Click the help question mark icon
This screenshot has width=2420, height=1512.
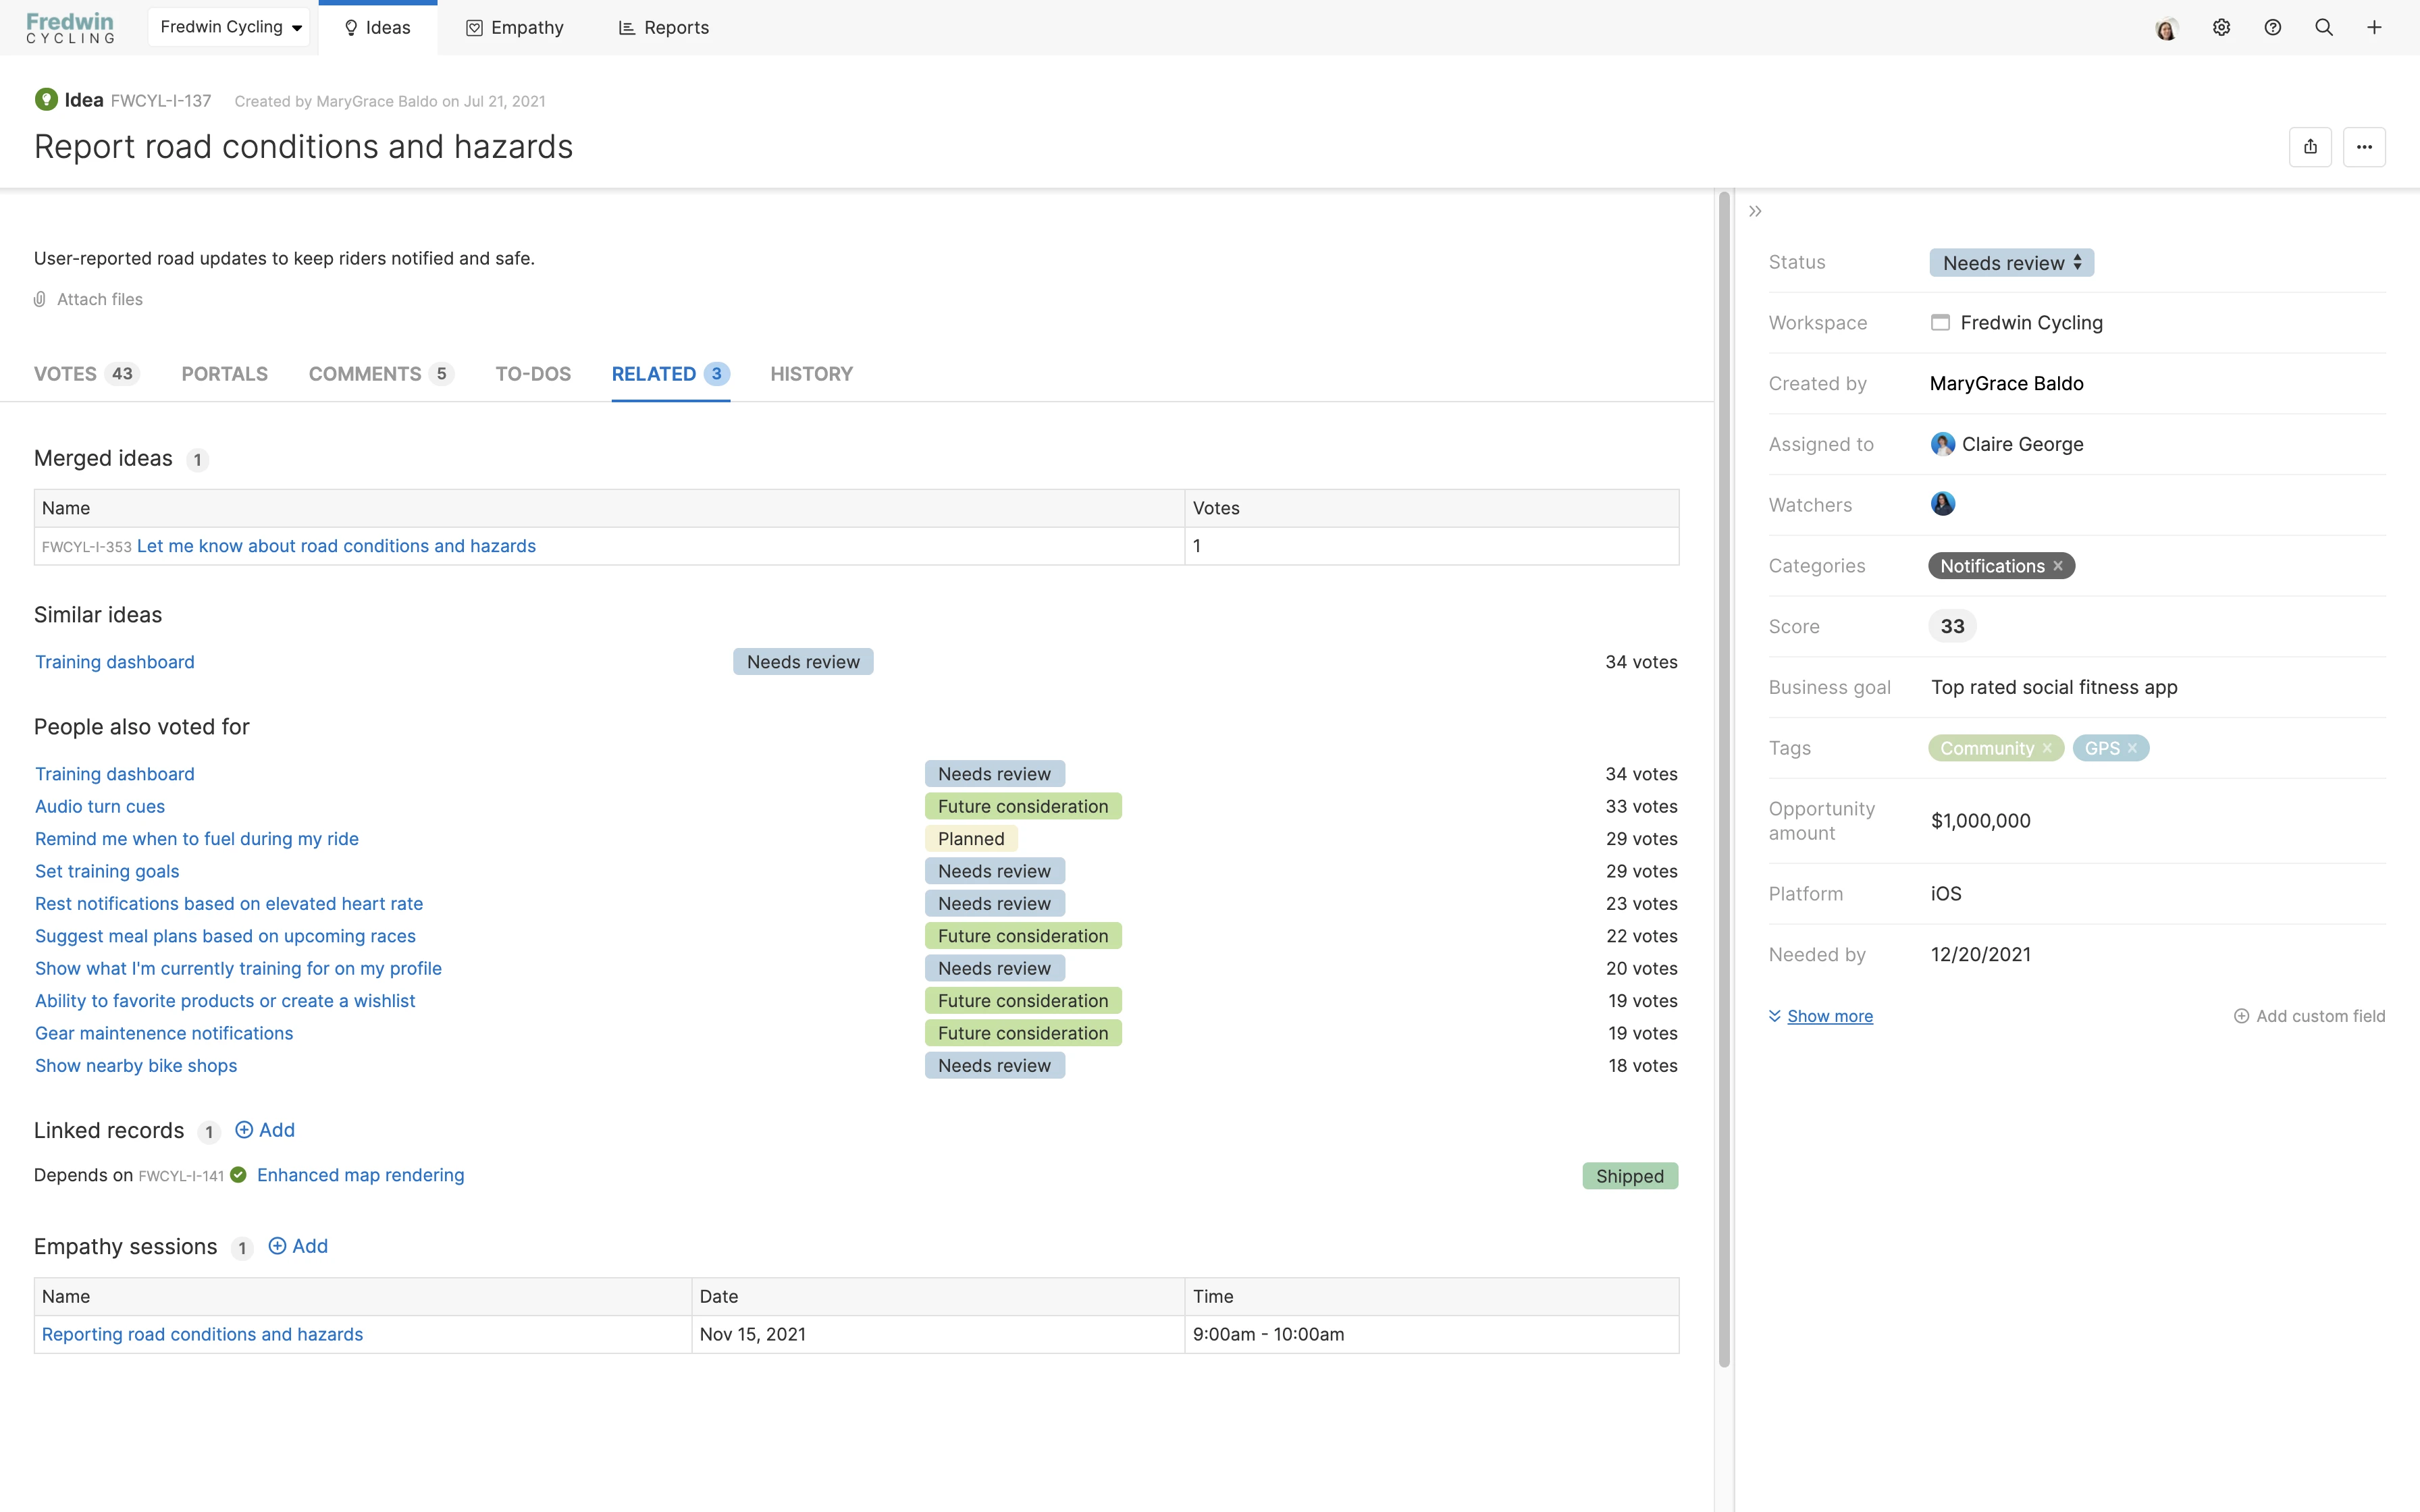pos(2272,28)
